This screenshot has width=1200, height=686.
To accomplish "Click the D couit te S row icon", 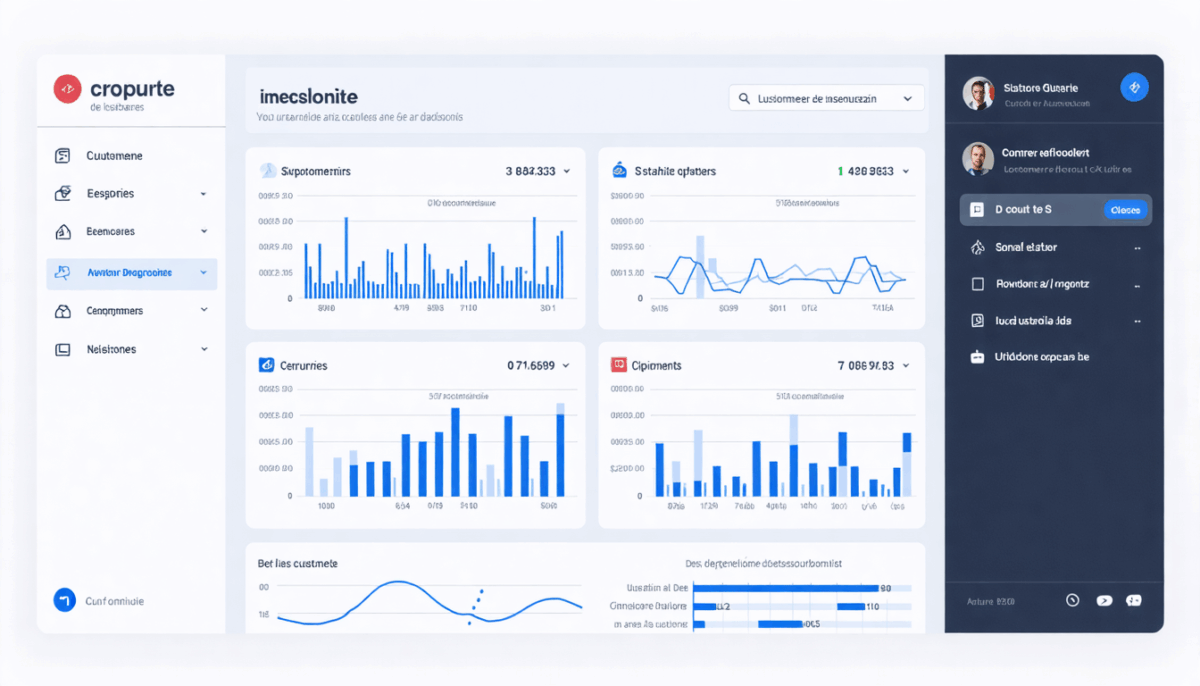I will [977, 210].
